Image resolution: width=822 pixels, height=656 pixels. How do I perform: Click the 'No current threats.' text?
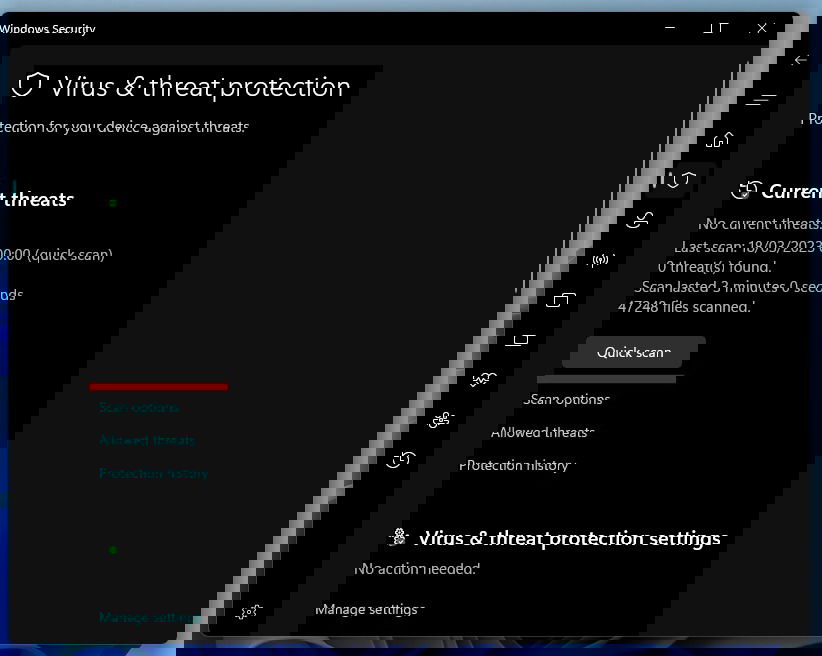tap(760, 224)
